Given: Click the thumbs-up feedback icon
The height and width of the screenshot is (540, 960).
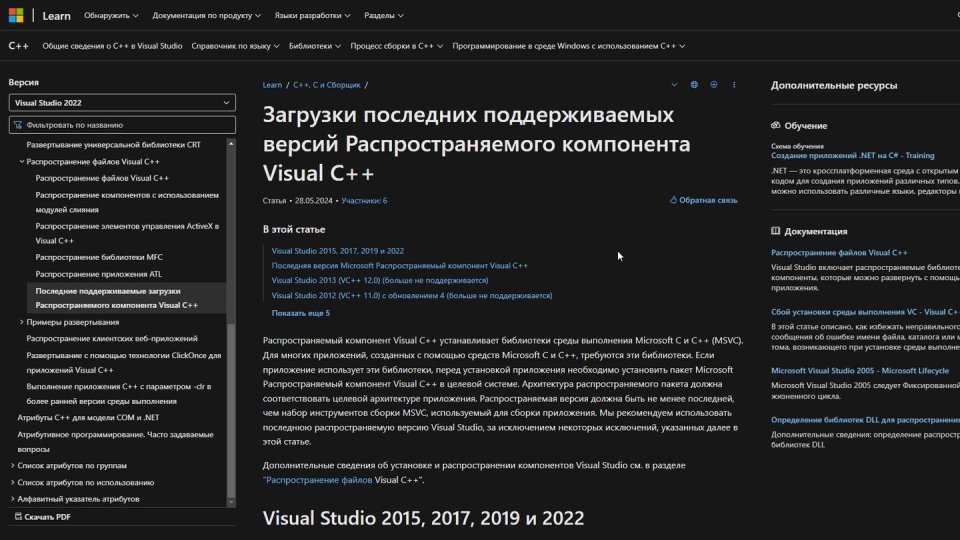Looking at the screenshot, I should pos(673,200).
